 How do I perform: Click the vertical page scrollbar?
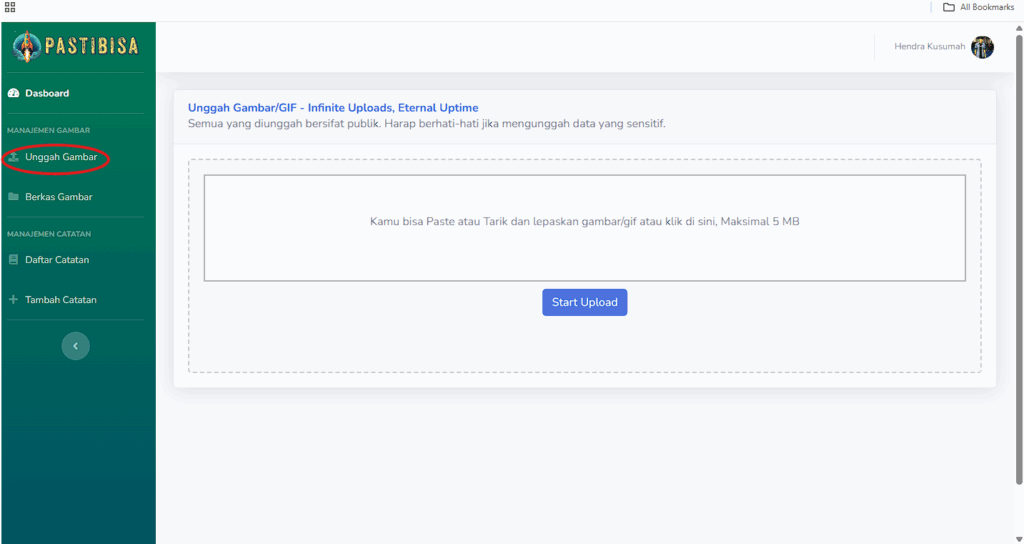pyautogui.click(x=1019, y=259)
